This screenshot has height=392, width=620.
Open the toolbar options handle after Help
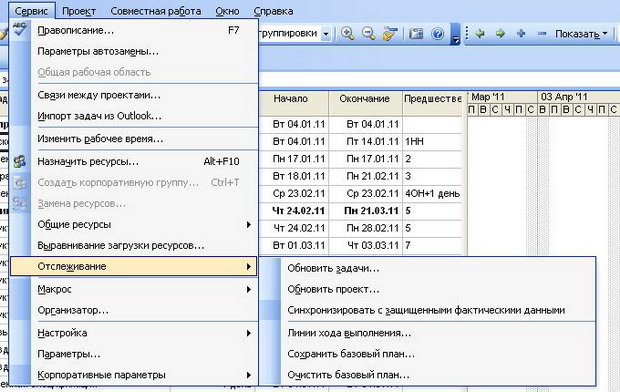tap(456, 34)
